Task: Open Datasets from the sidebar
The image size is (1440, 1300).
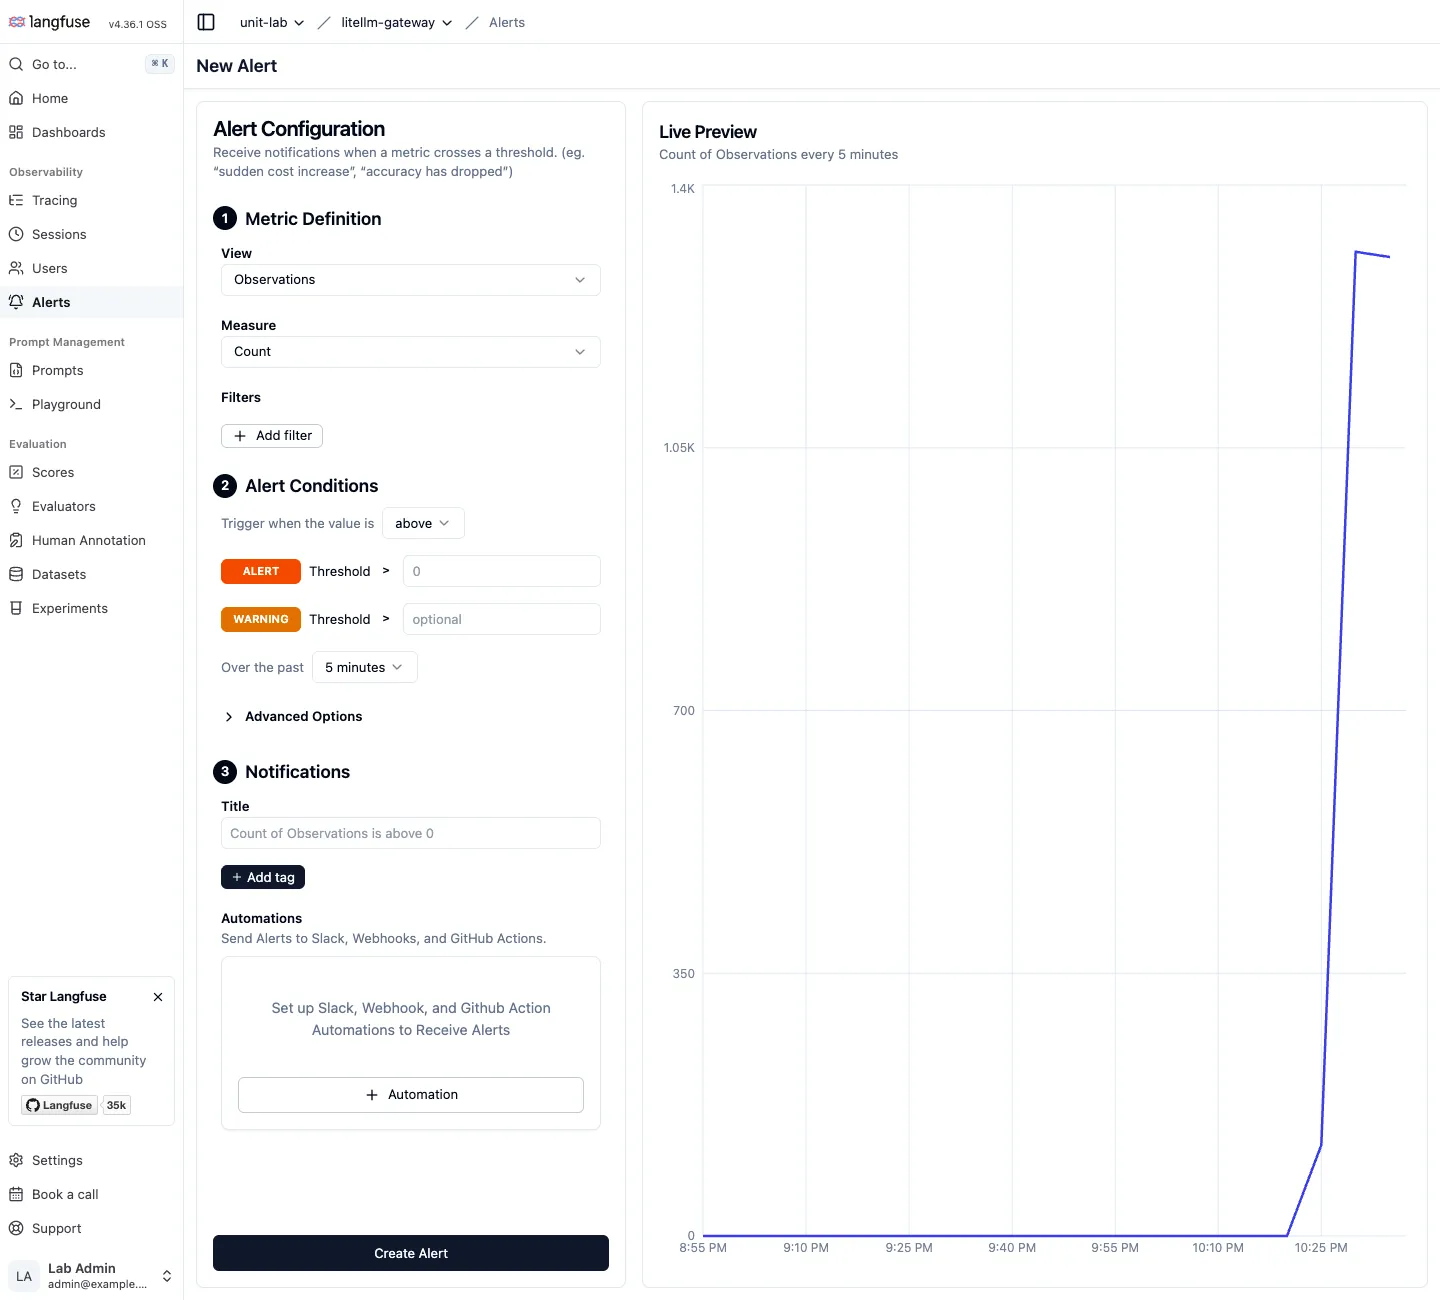Action: tap(92, 574)
